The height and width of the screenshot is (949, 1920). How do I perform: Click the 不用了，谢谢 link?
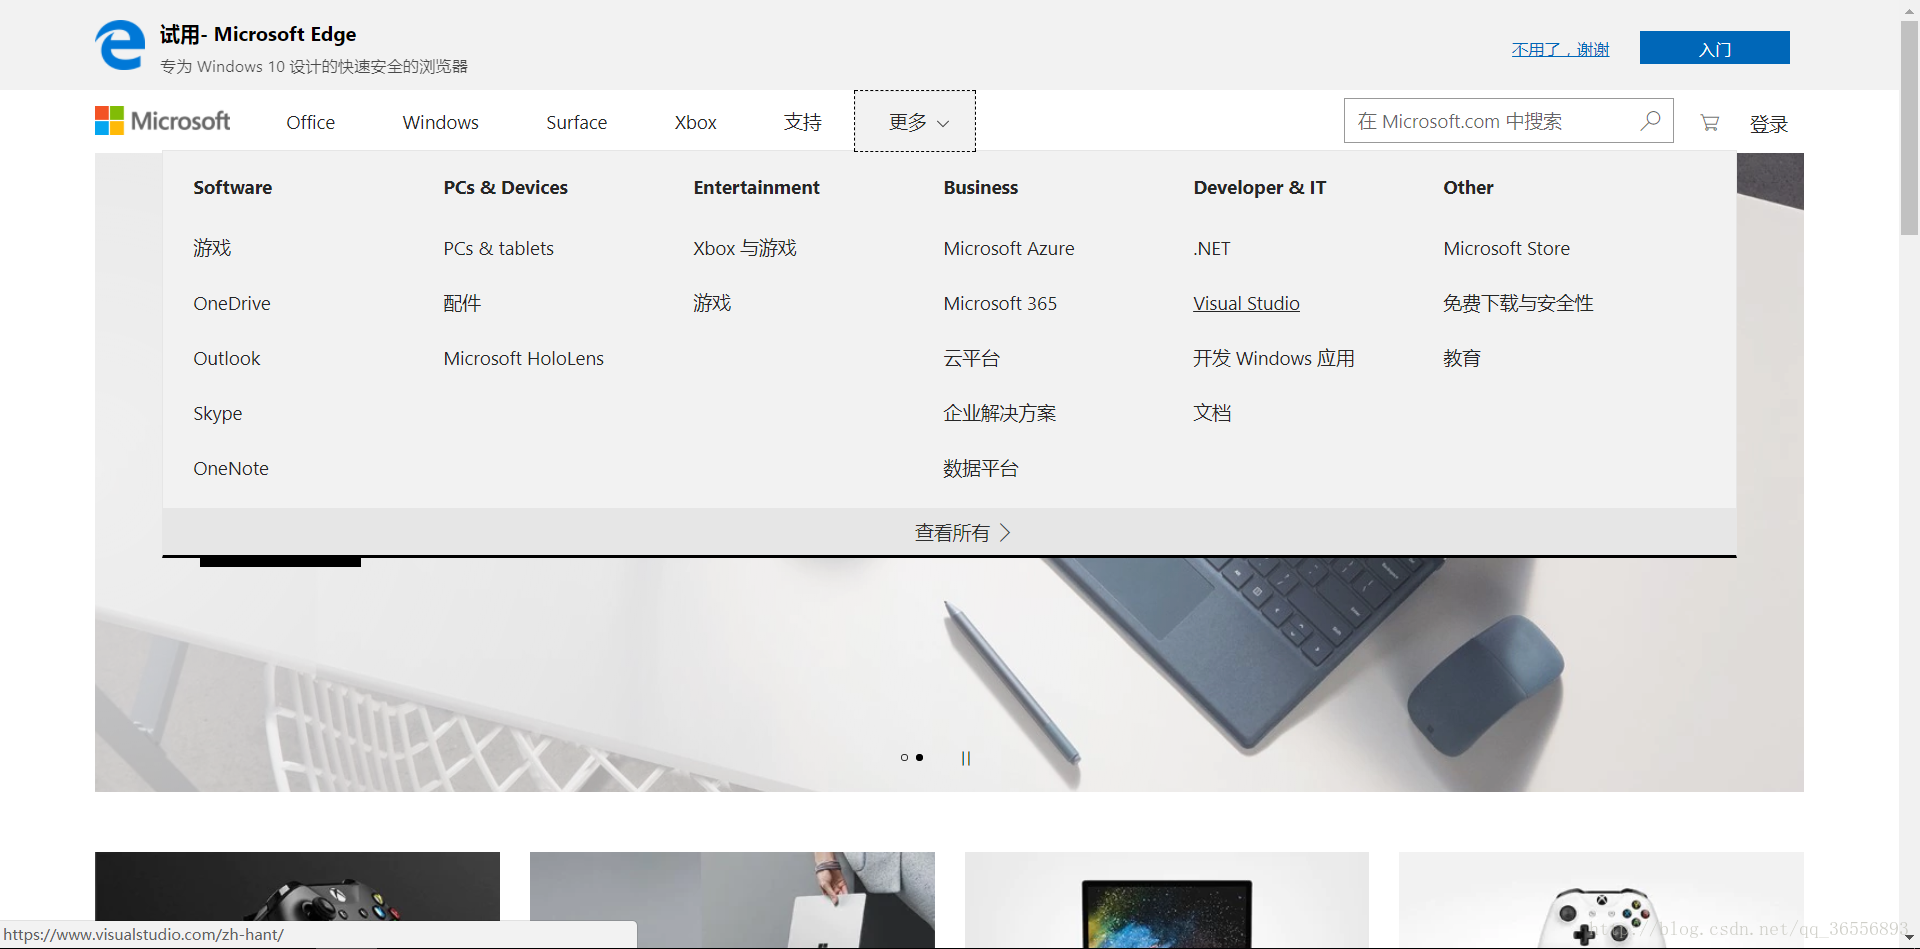(1560, 49)
